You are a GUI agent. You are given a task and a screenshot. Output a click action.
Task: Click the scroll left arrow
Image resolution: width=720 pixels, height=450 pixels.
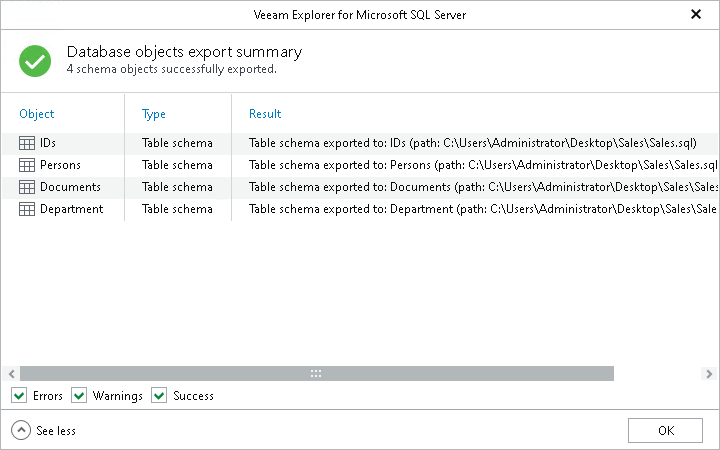(11, 374)
